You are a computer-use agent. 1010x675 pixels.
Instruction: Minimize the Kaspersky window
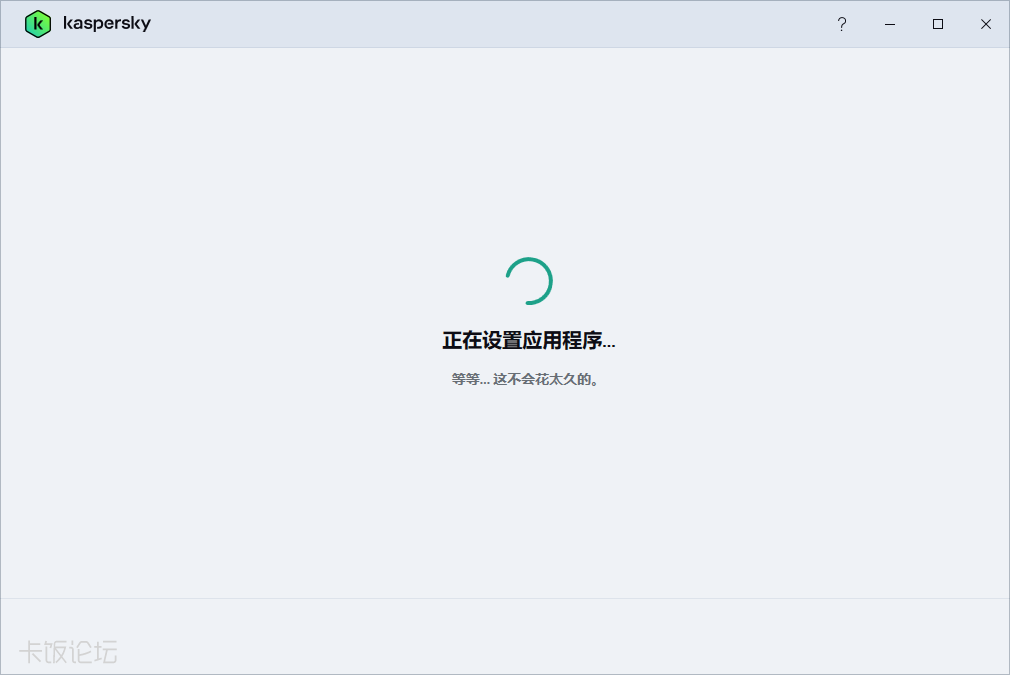[890, 24]
